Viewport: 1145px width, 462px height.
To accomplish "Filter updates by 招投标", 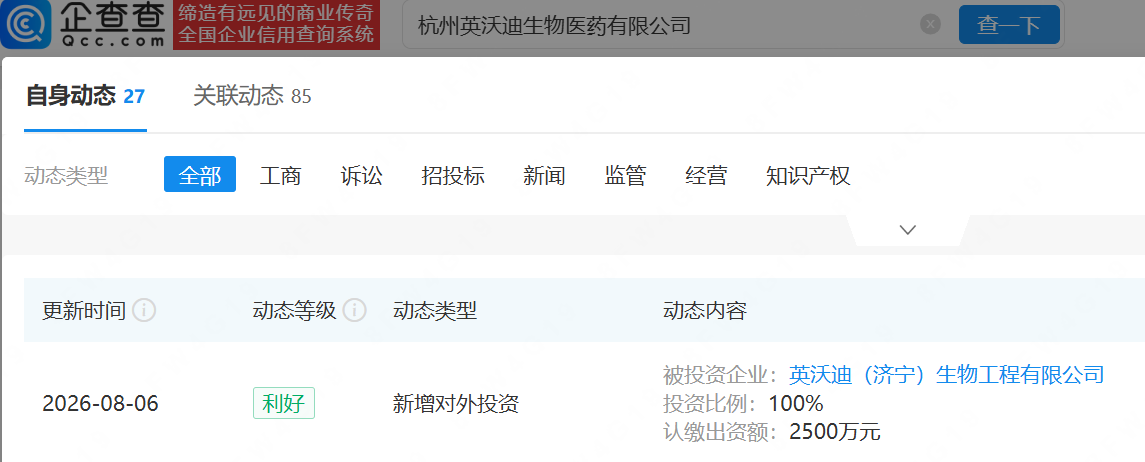I will click(x=453, y=176).
